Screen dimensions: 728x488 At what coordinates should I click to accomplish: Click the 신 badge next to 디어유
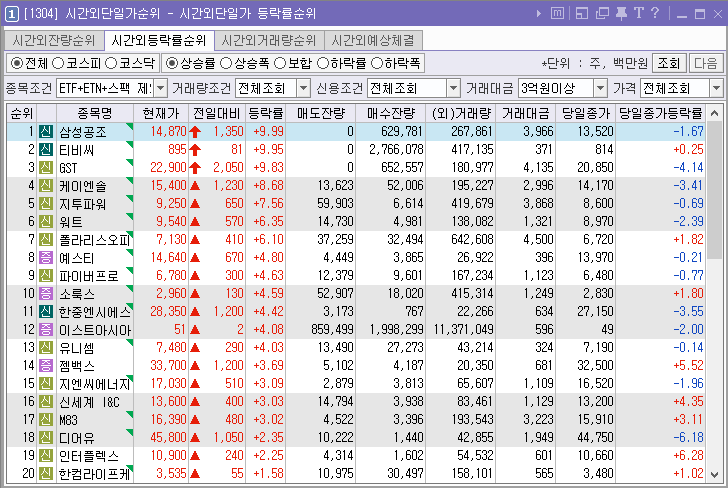(46, 438)
